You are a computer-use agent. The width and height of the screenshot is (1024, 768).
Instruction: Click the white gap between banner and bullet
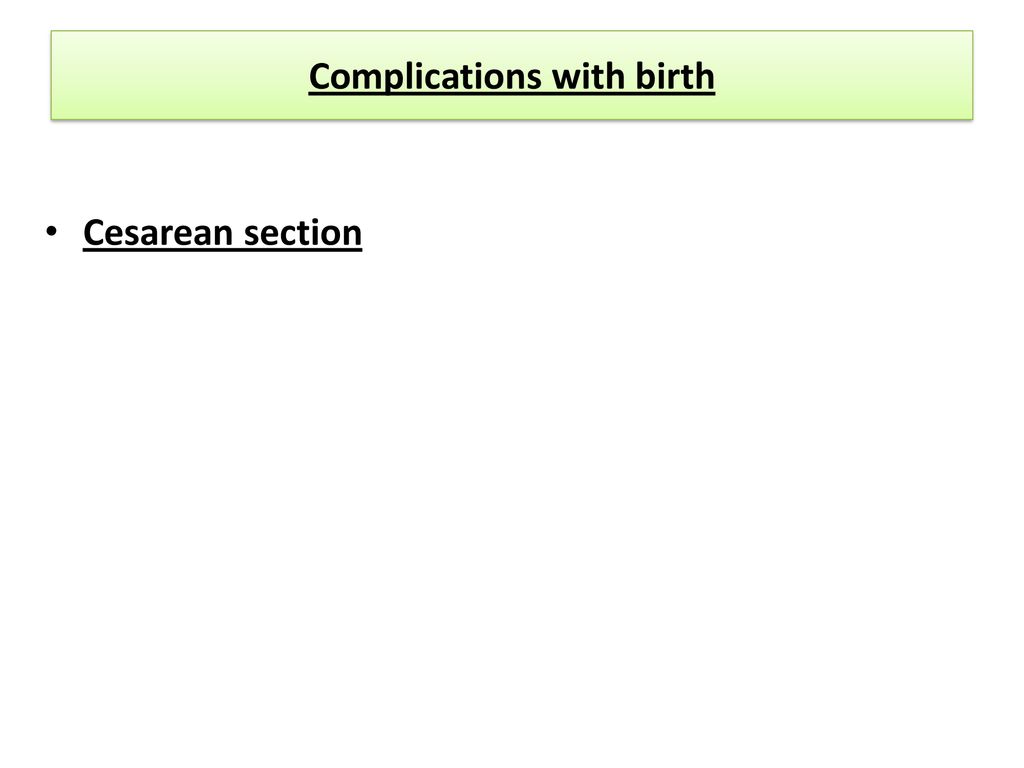click(512, 167)
